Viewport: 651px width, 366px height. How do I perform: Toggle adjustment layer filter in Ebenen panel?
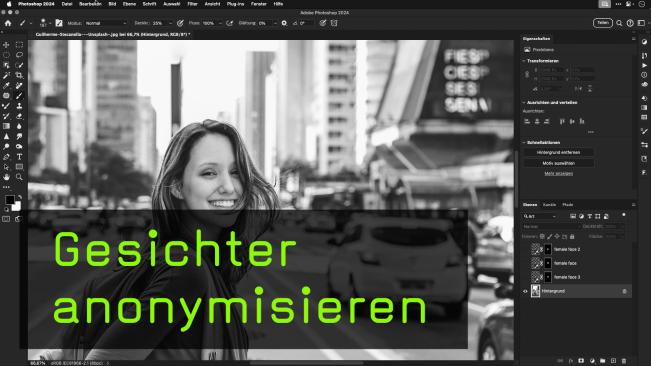tap(581, 216)
